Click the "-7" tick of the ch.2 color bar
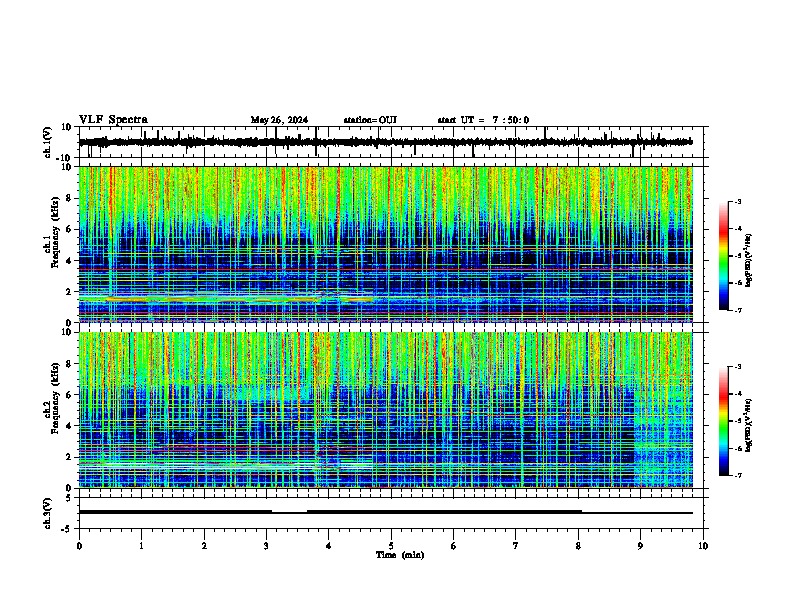This screenshot has width=792, height=612. pyautogui.click(x=738, y=475)
